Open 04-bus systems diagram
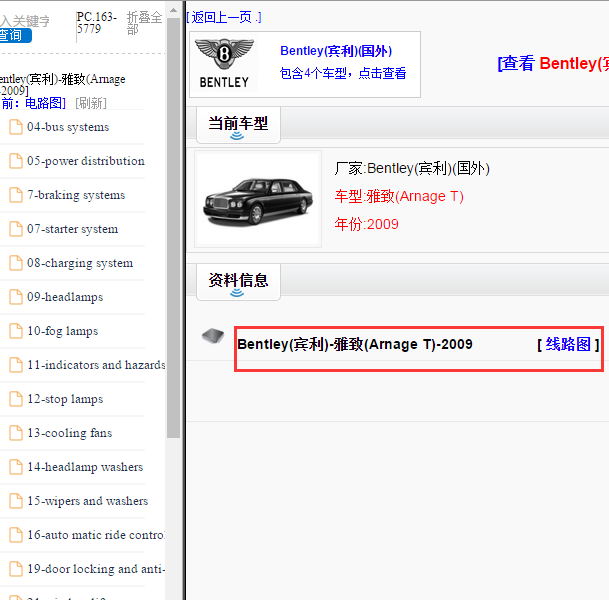This screenshot has width=609, height=600. click(68, 127)
